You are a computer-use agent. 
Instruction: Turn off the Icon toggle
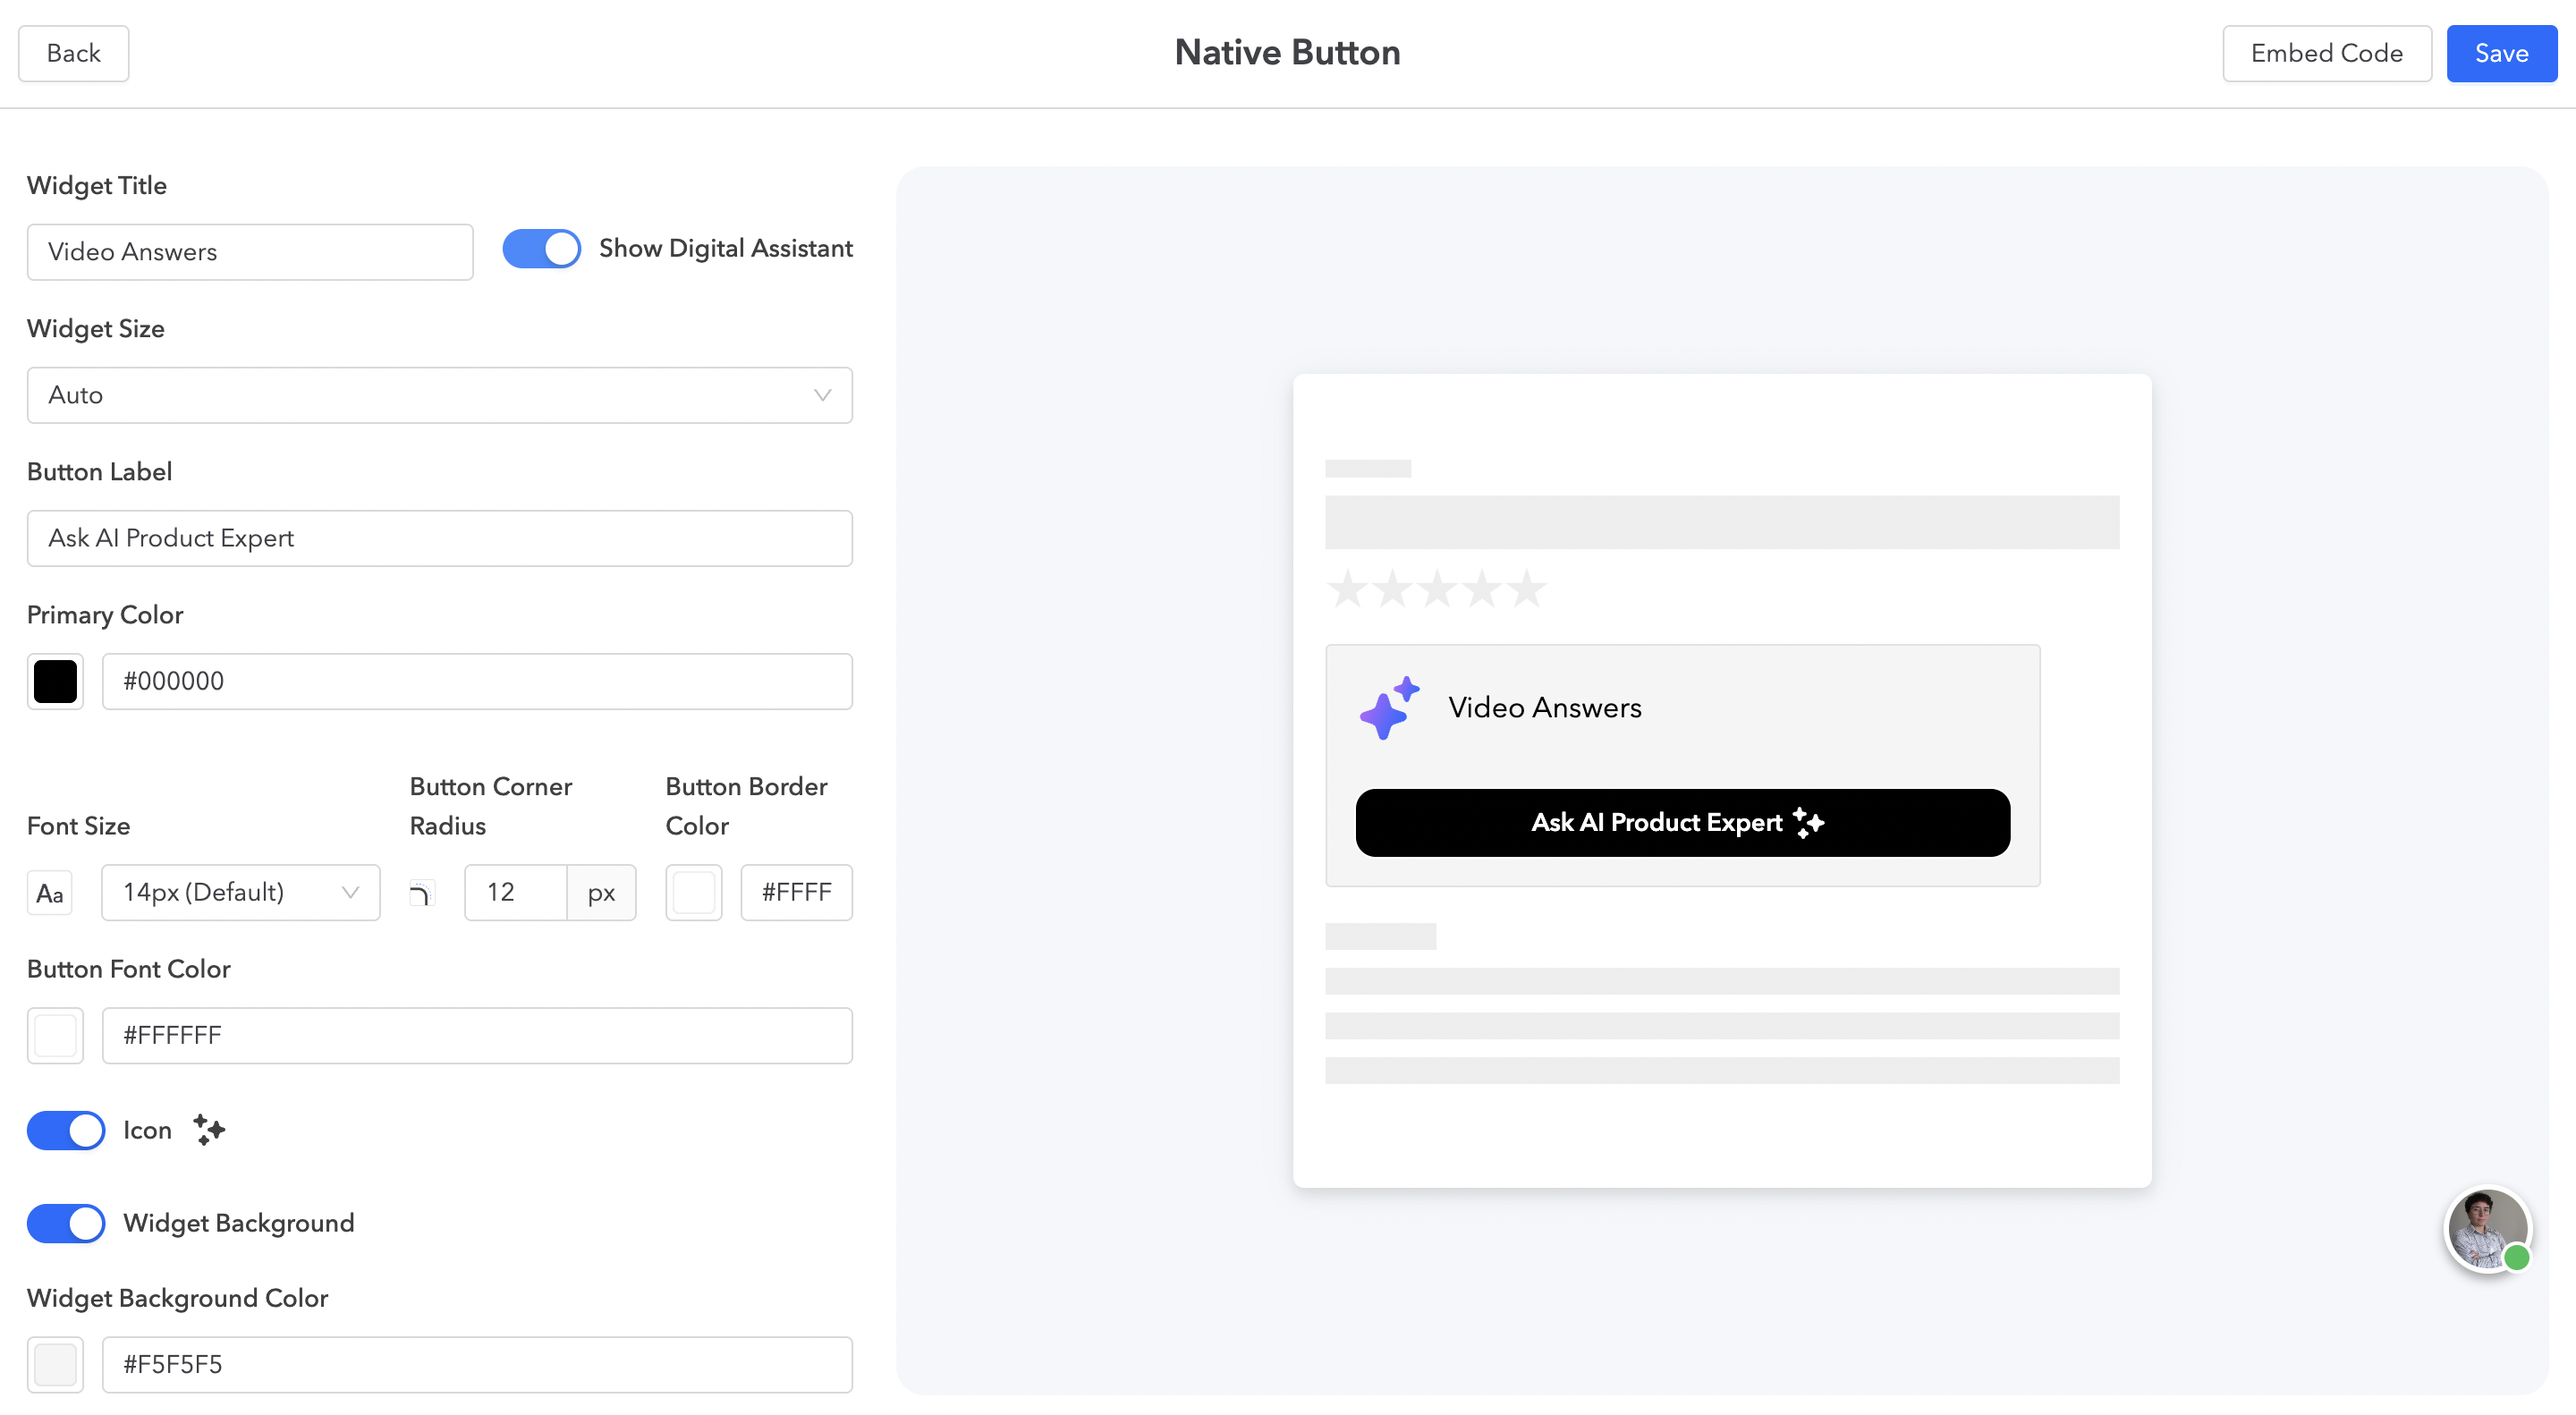(x=66, y=1130)
